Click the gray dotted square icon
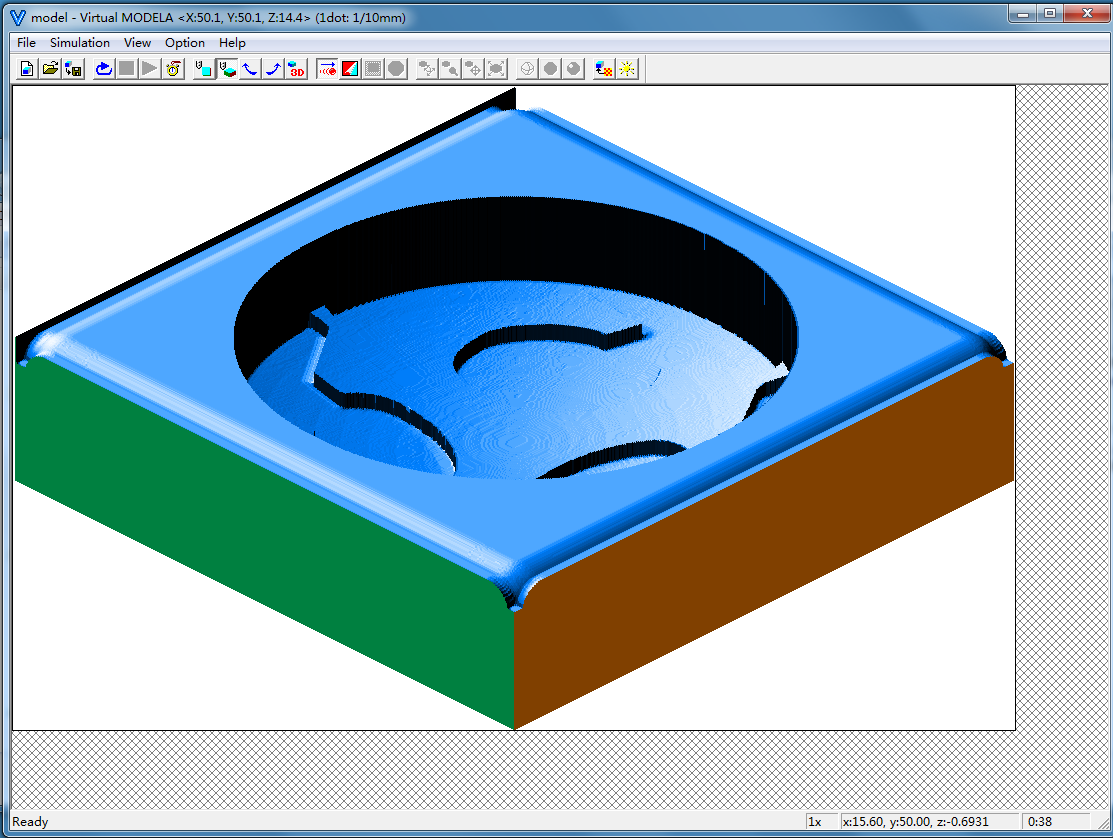This screenshot has height=838, width=1113. point(373,69)
